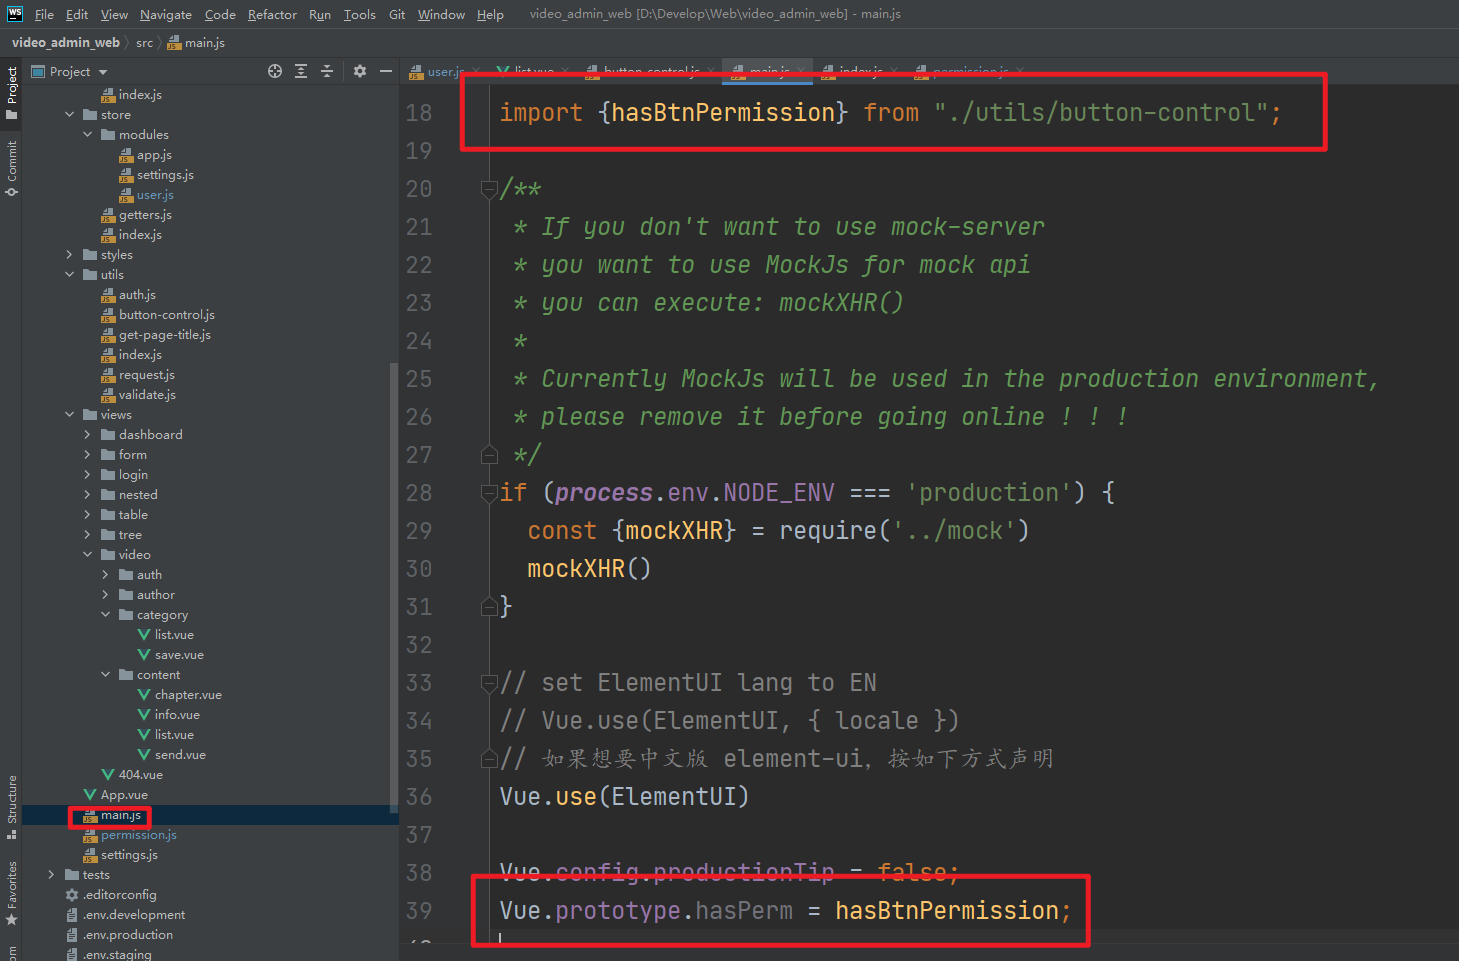Click src breadcrumb
This screenshot has width=1459, height=961.
[x=144, y=43]
